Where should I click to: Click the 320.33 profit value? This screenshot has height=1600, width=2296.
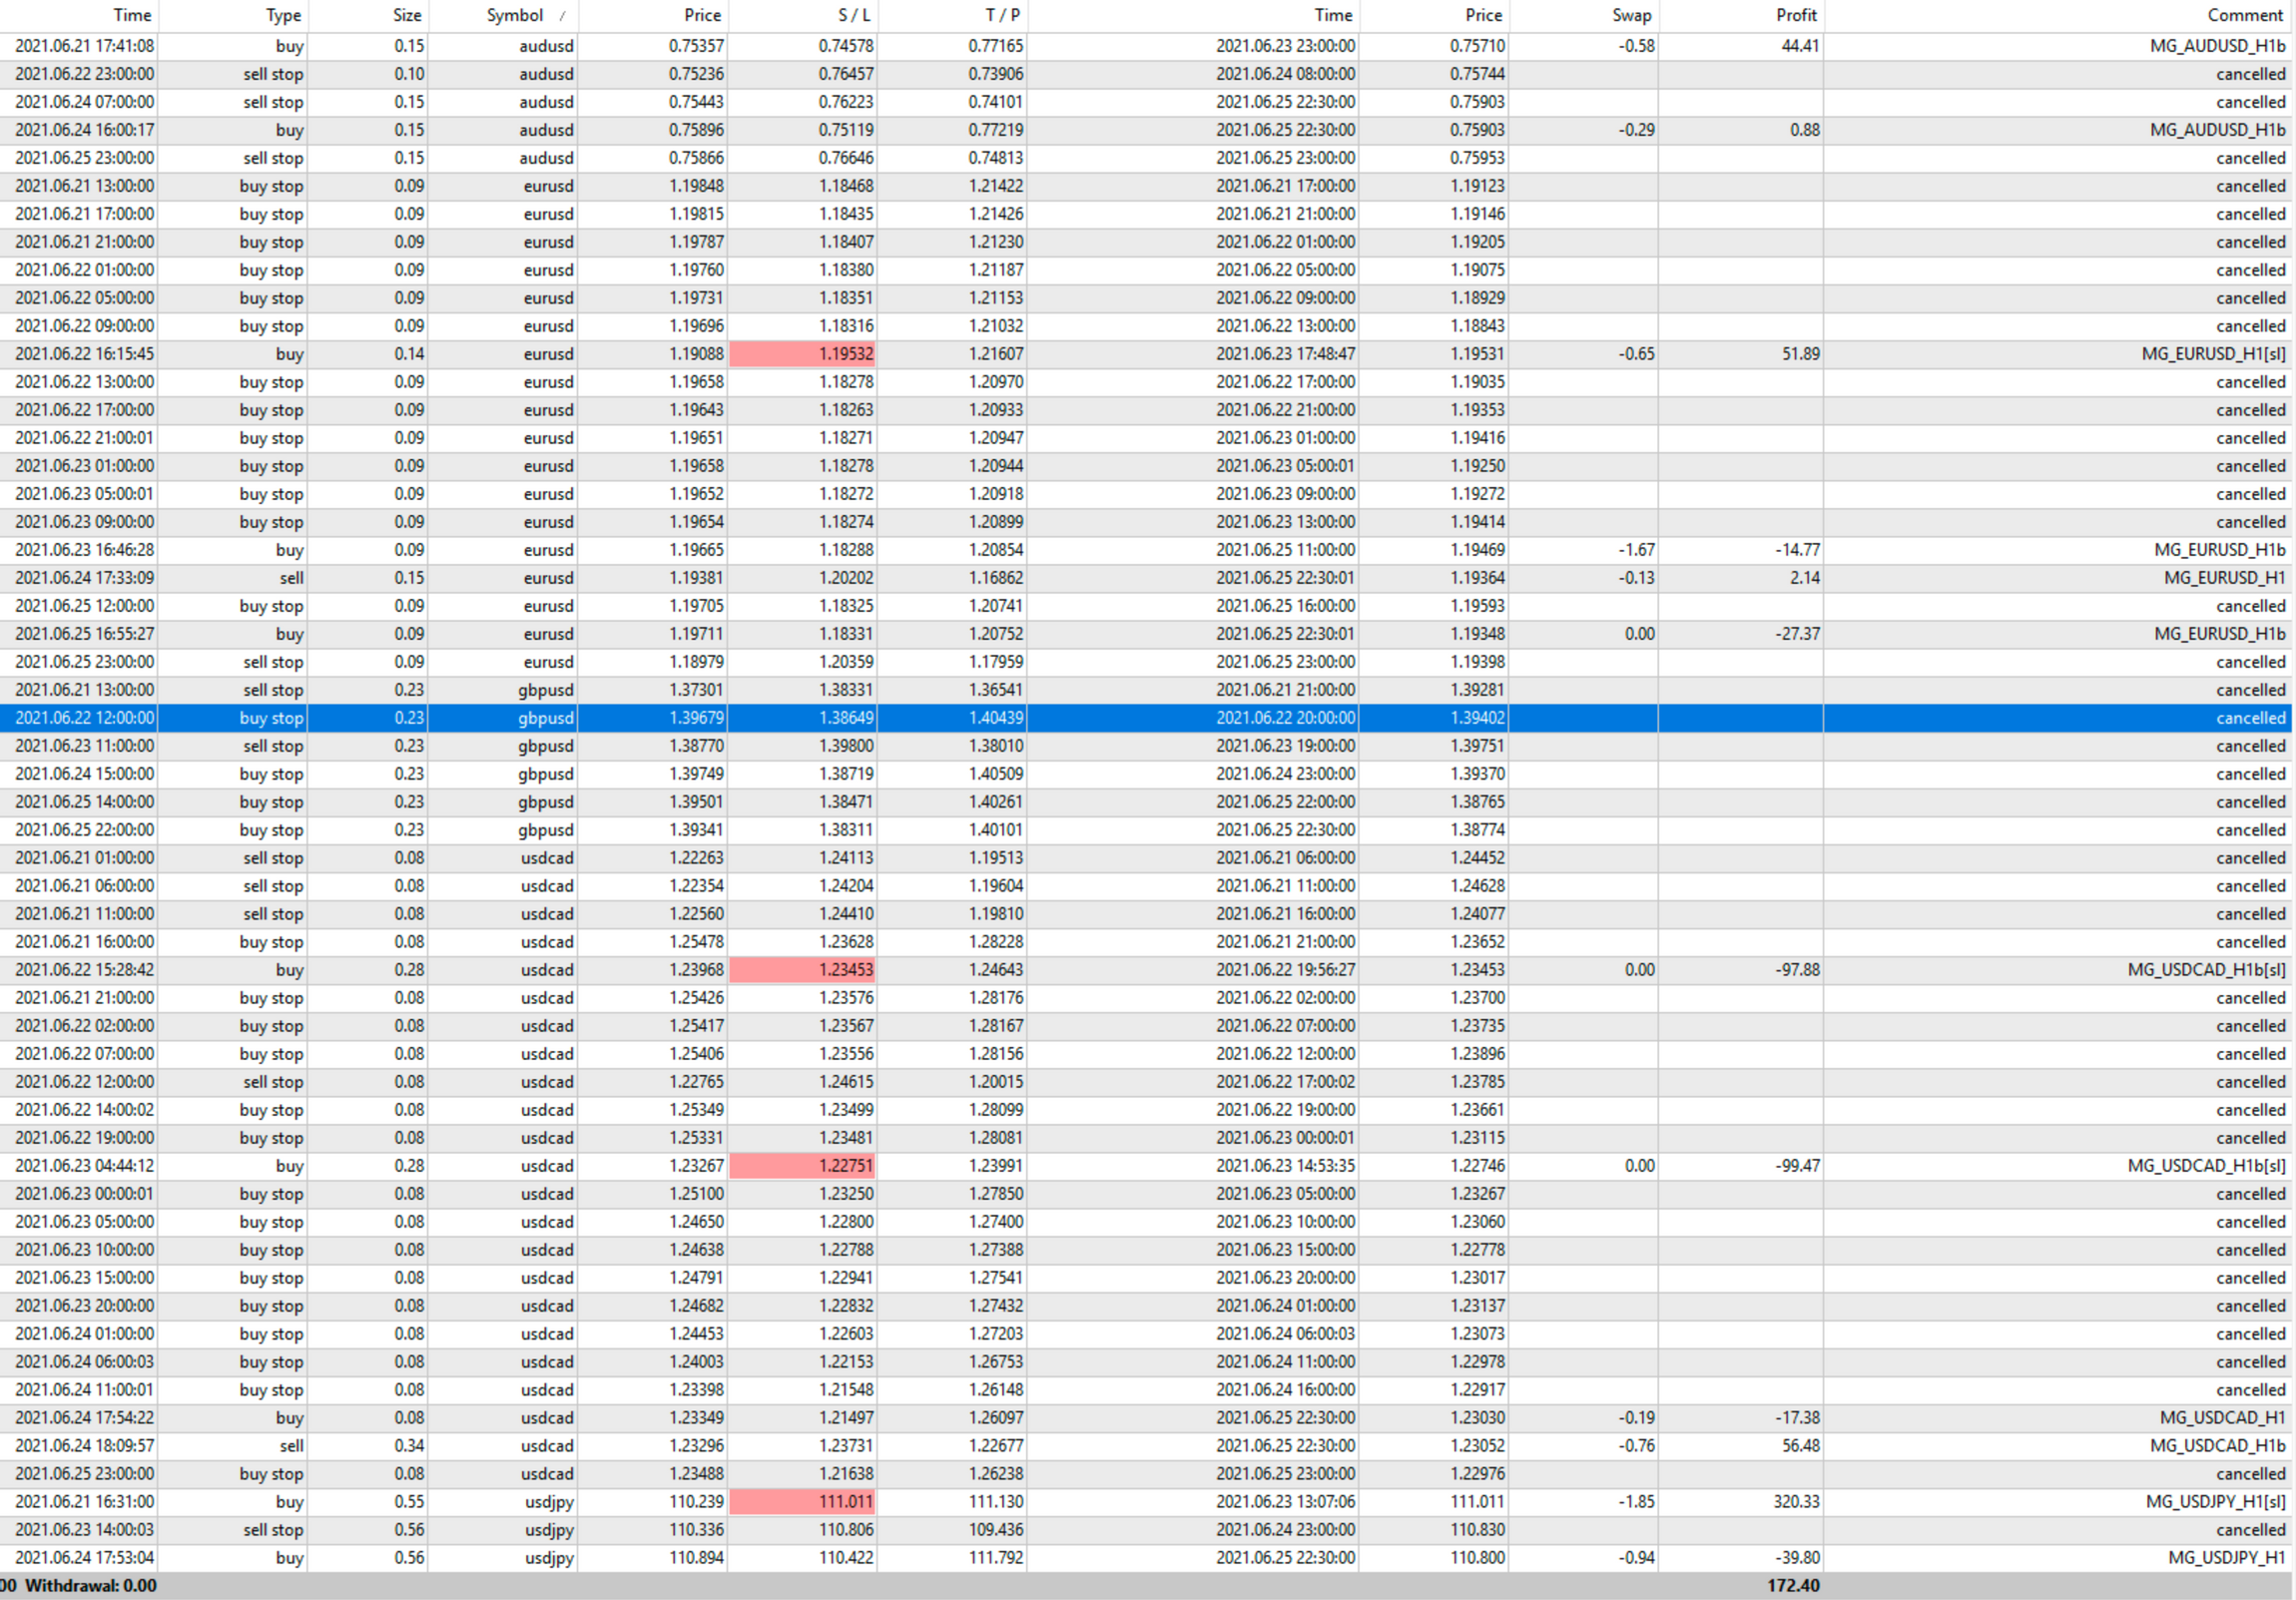(1795, 1502)
